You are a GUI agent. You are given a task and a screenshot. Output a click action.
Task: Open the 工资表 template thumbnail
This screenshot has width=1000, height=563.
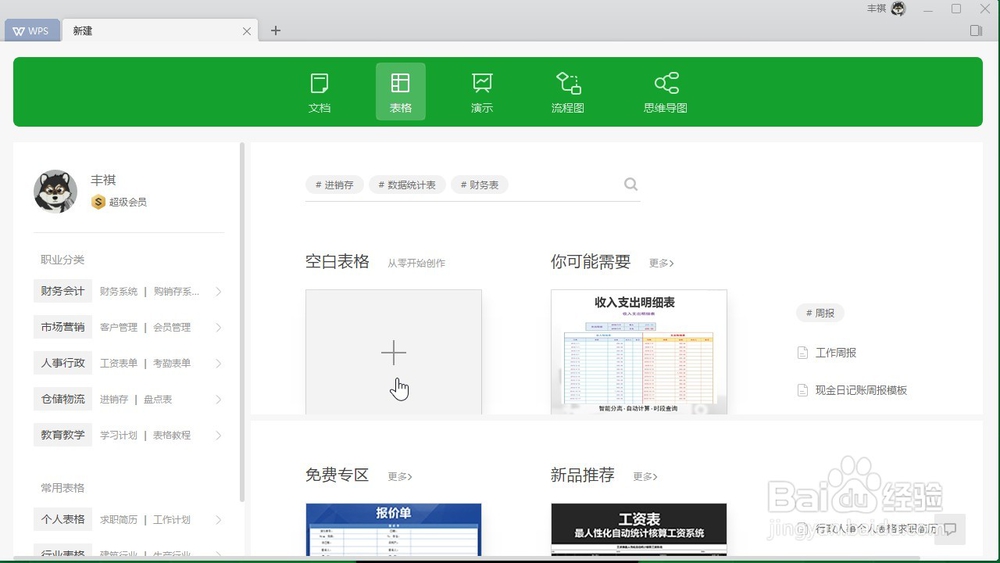click(639, 529)
